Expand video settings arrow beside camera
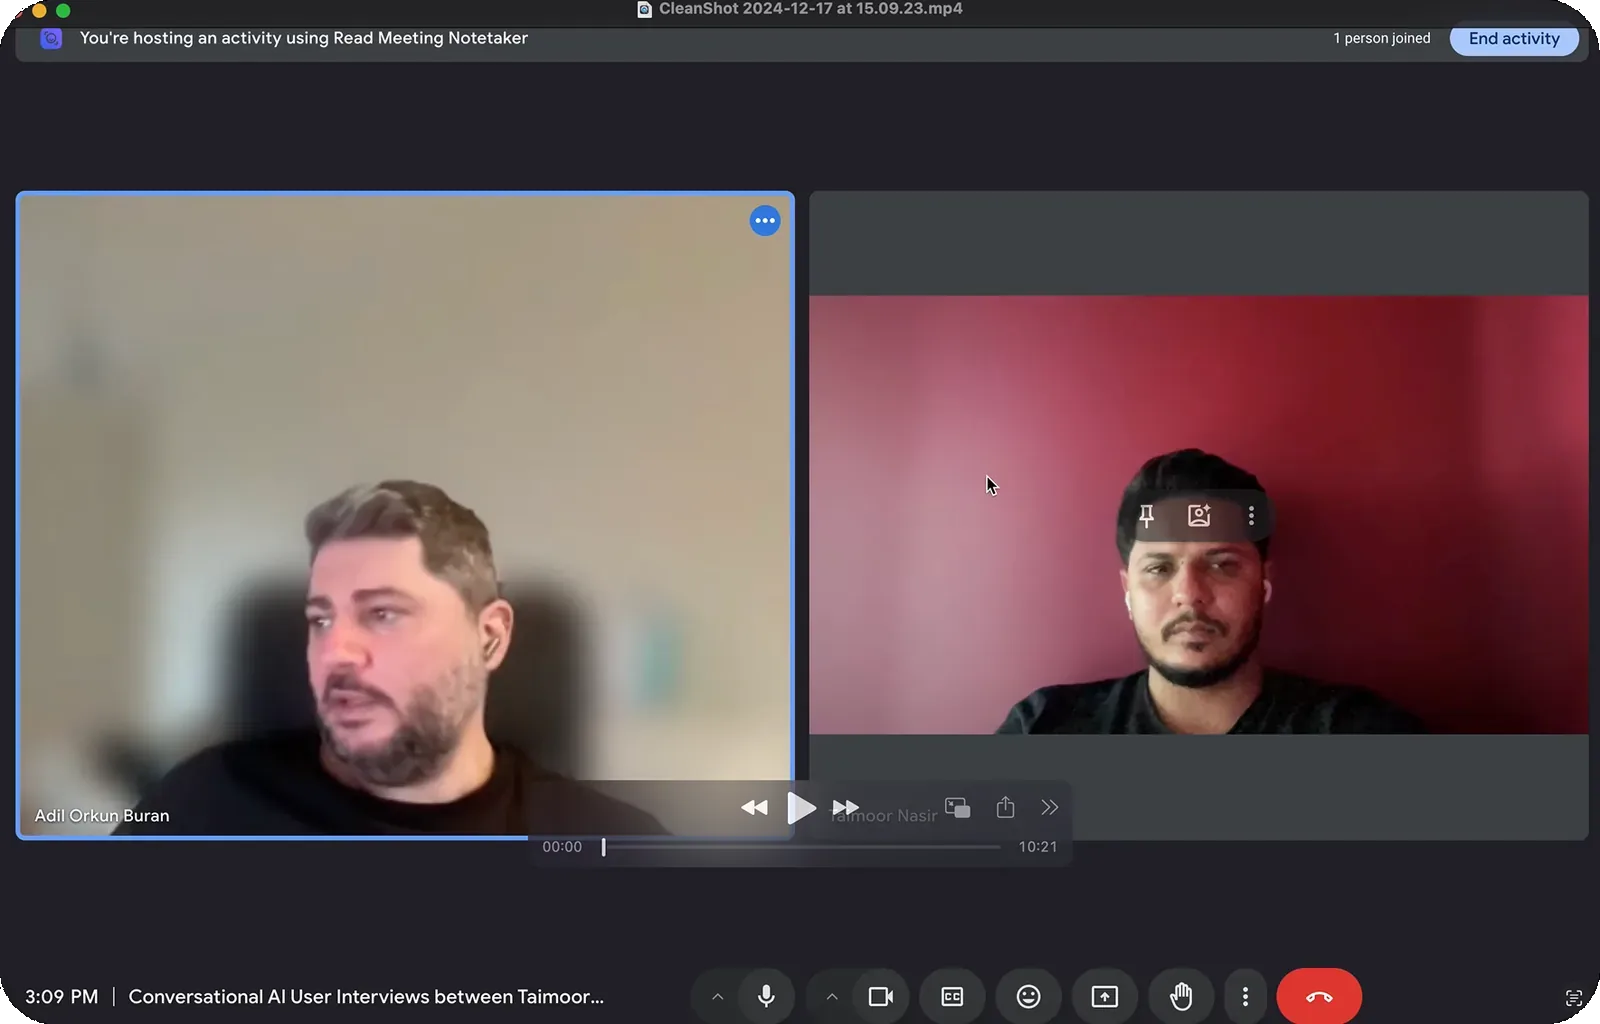Screen dimensions: 1600x1024 pyautogui.click(x=831, y=996)
